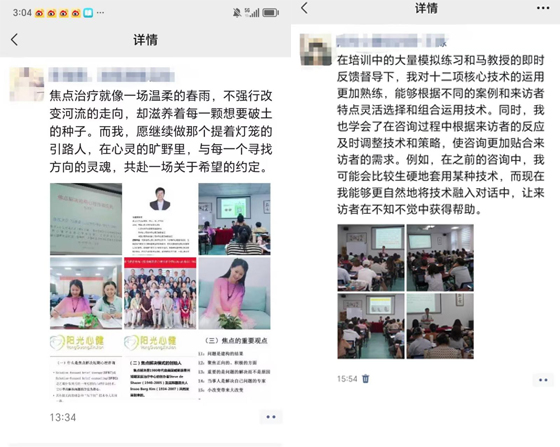Image resolution: width=560 pixels, height=447 pixels.
Task: Open top-left classroom photo in right post
Action: click(371, 257)
